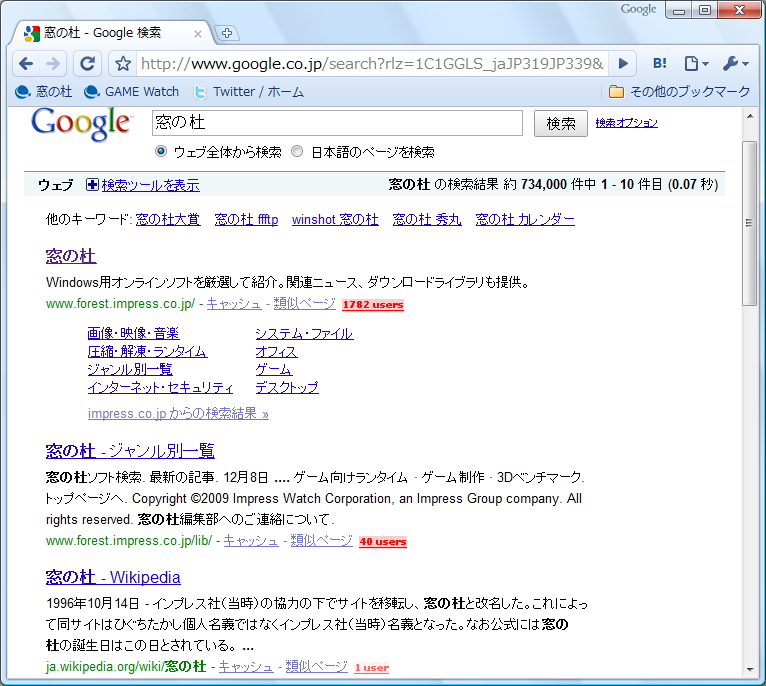Minimize the Chrome window
Image resolution: width=766 pixels, height=686 pixels.
point(679,10)
